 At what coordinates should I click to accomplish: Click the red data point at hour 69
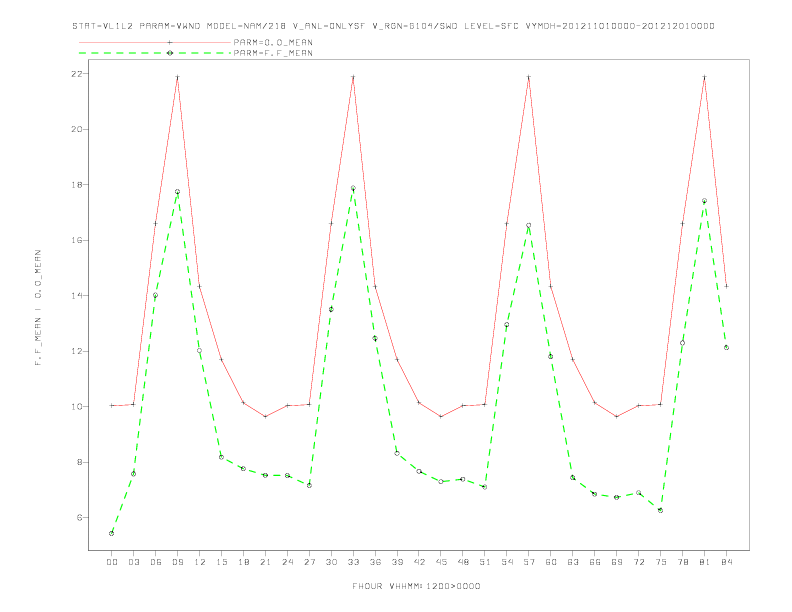617,417
